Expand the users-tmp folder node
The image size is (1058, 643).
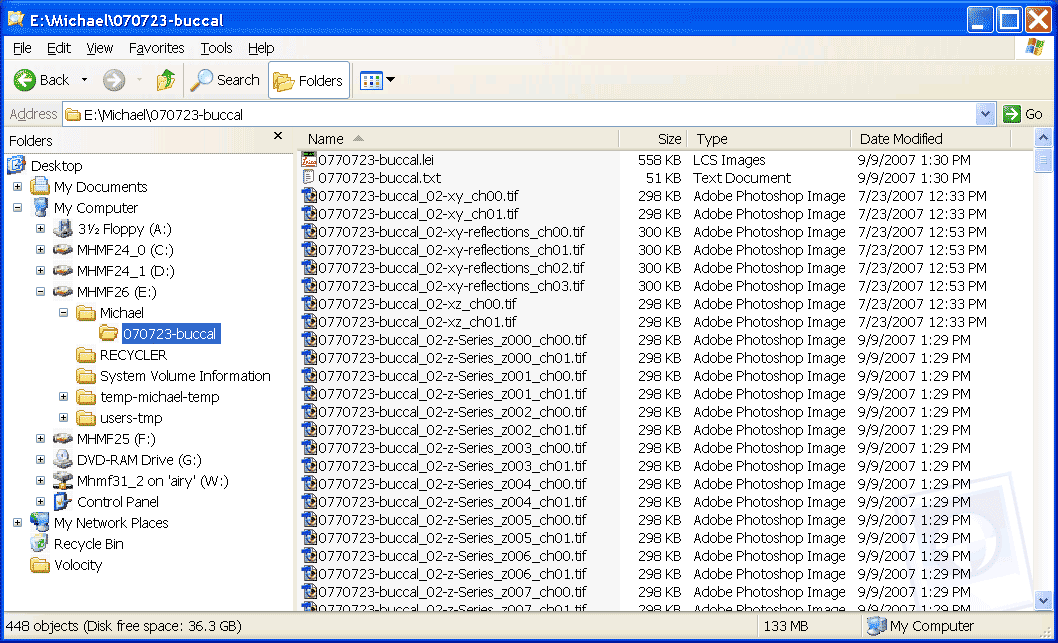(x=63, y=418)
